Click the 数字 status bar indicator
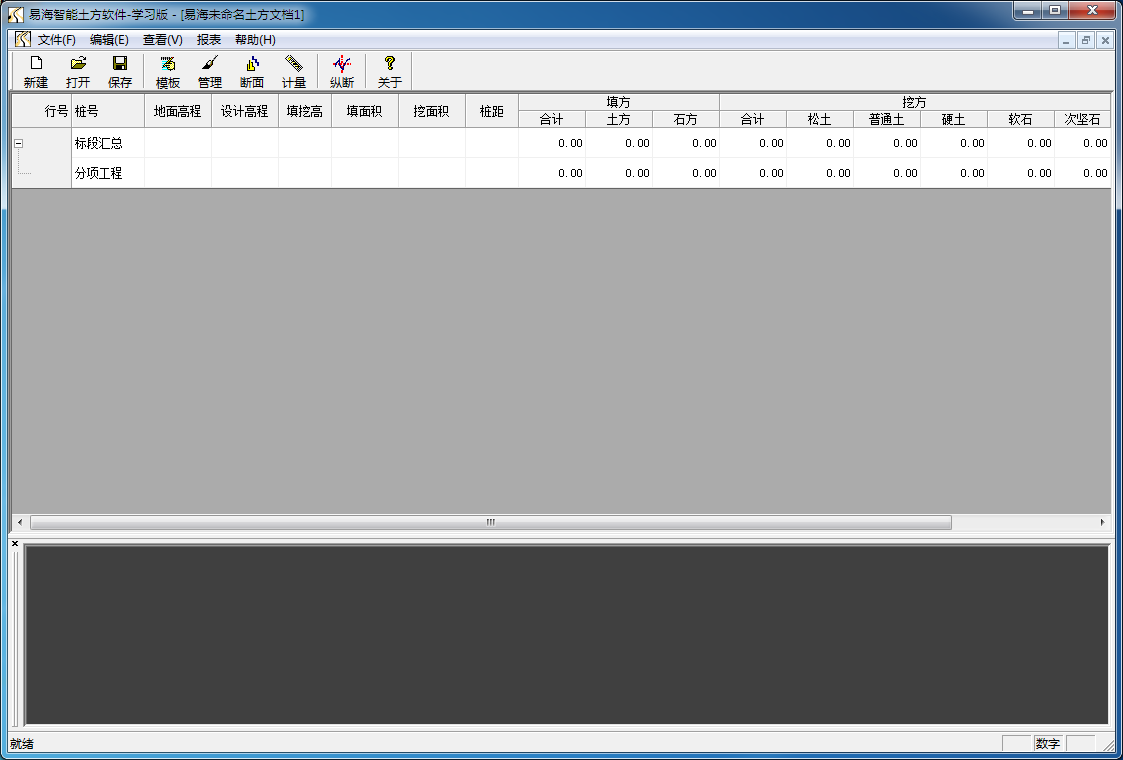 pos(1048,744)
